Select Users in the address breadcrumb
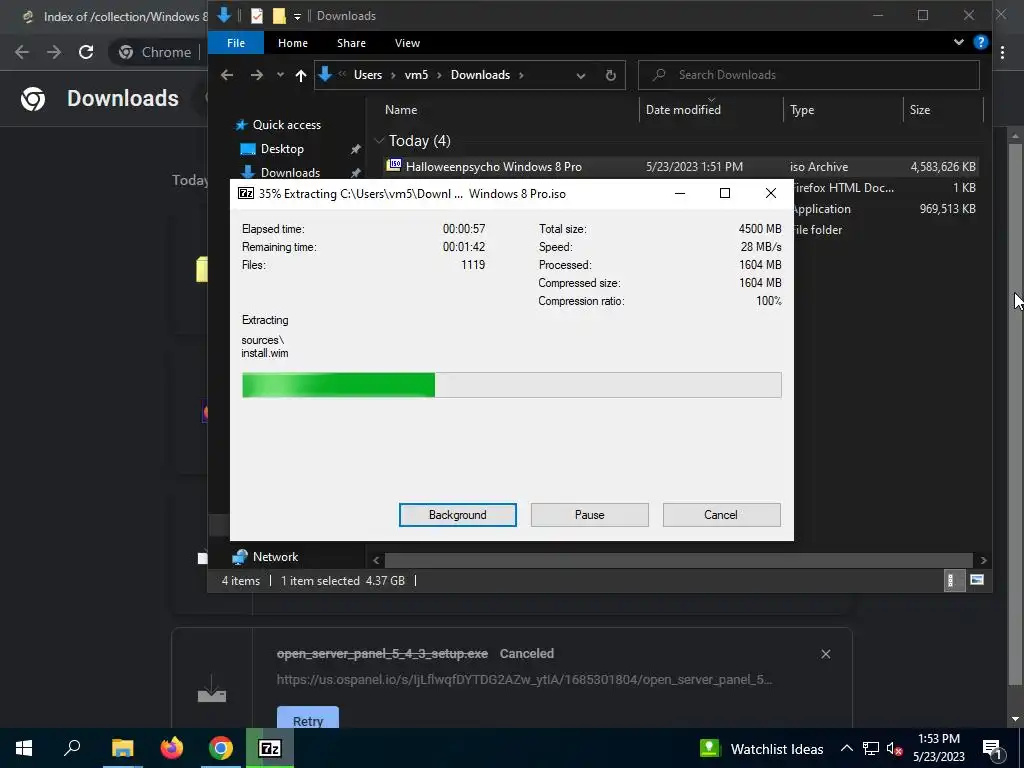 pyautogui.click(x=368, y=75)
